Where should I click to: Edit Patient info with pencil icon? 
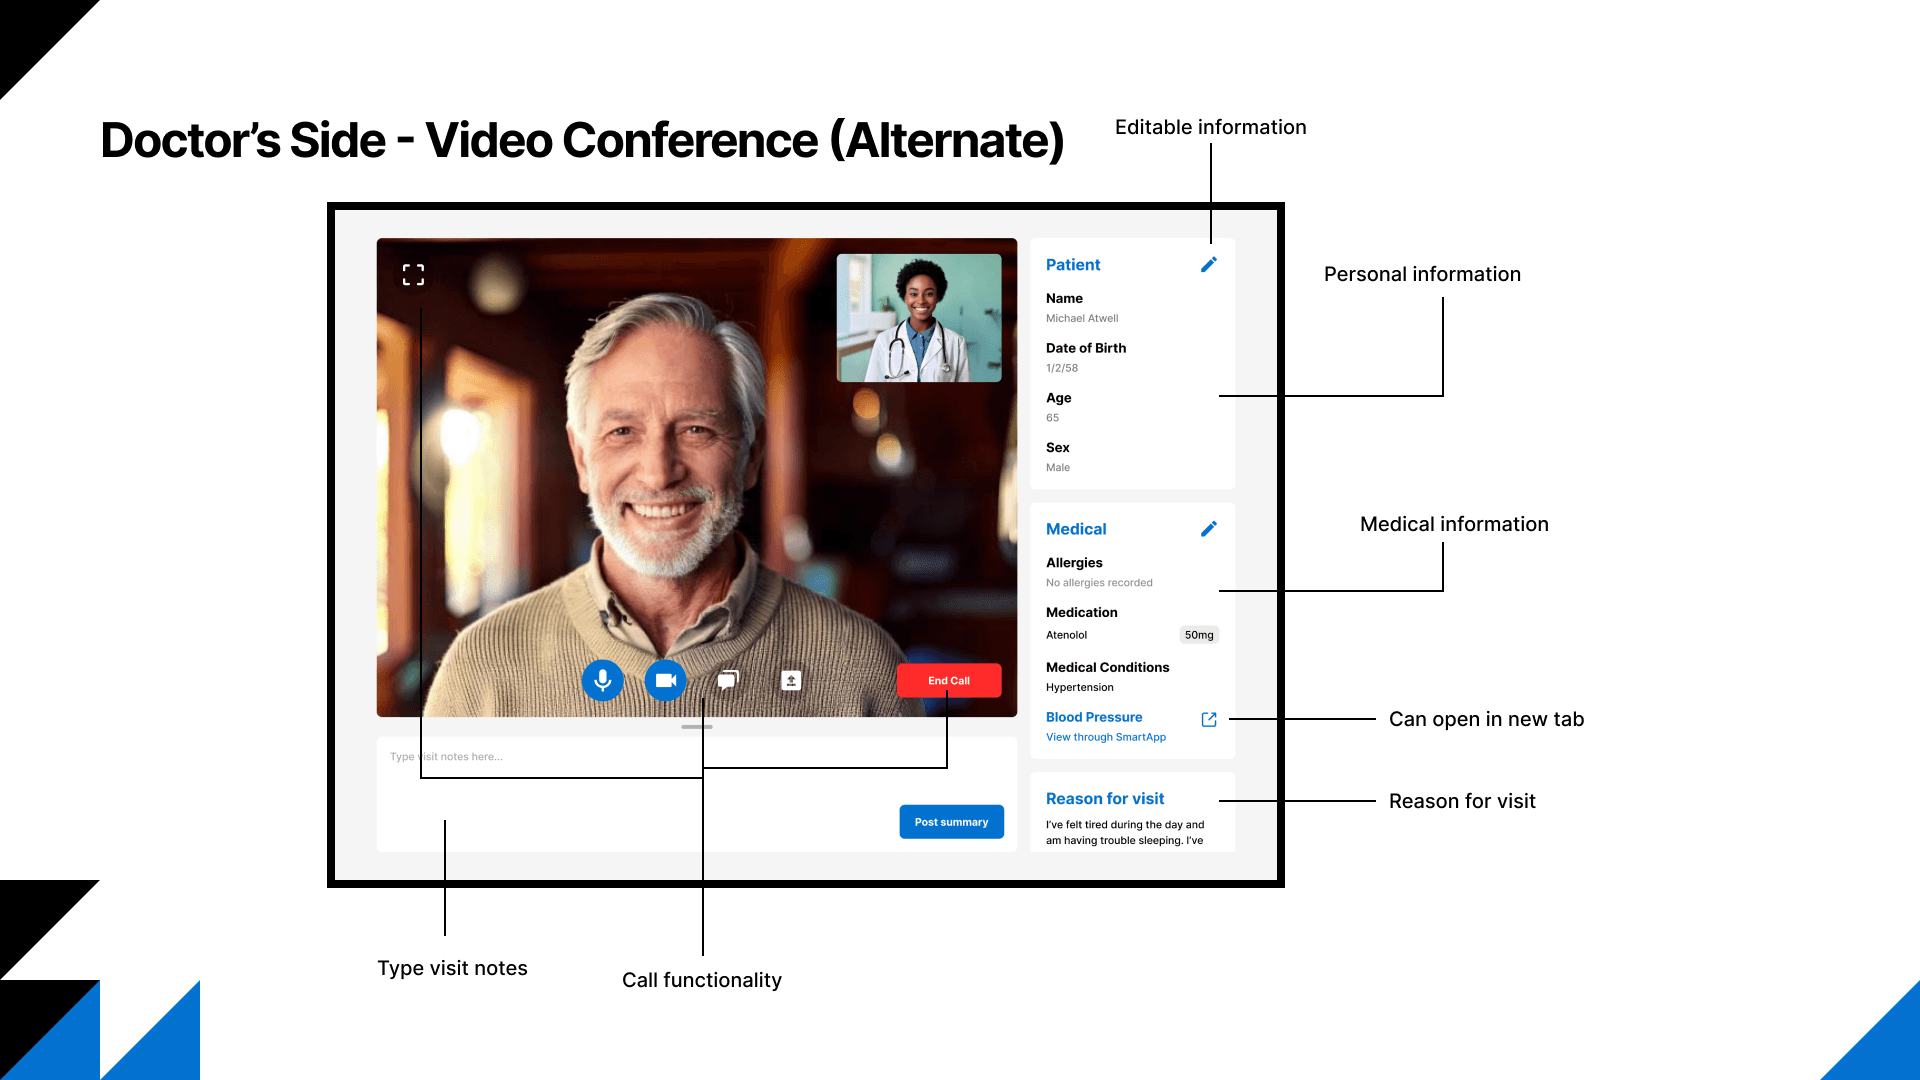(x=1209, y=265)
